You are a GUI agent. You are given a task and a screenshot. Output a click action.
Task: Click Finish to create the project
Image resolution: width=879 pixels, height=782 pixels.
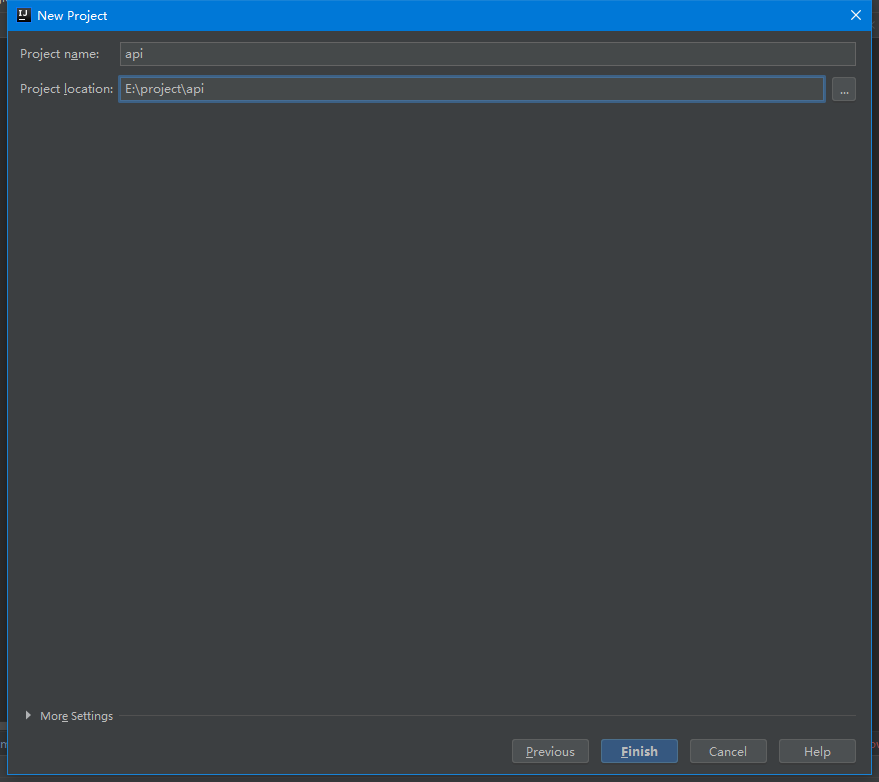click(x=639, y=751)
